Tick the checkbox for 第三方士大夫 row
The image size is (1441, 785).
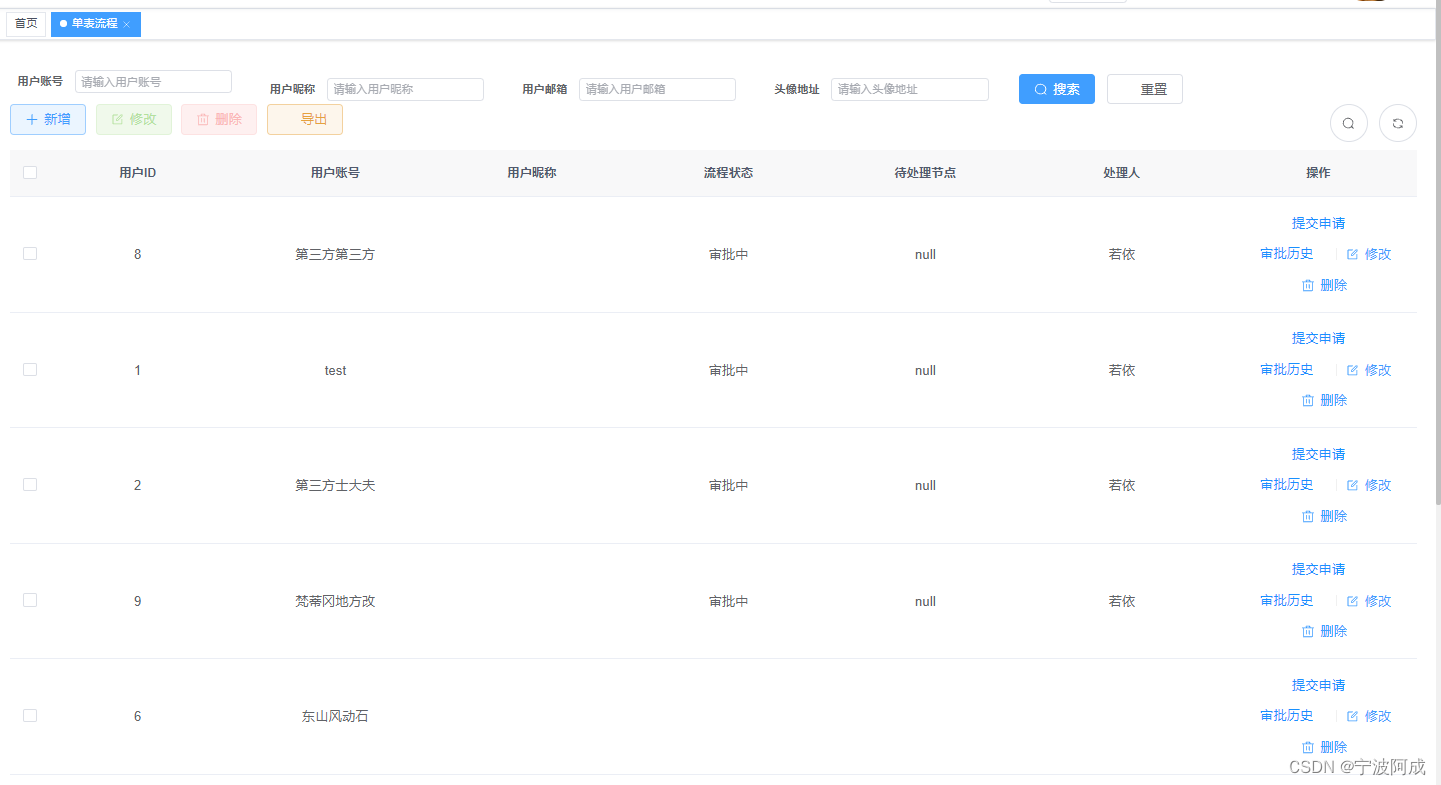pyautogui.click(x=30, y=484)
